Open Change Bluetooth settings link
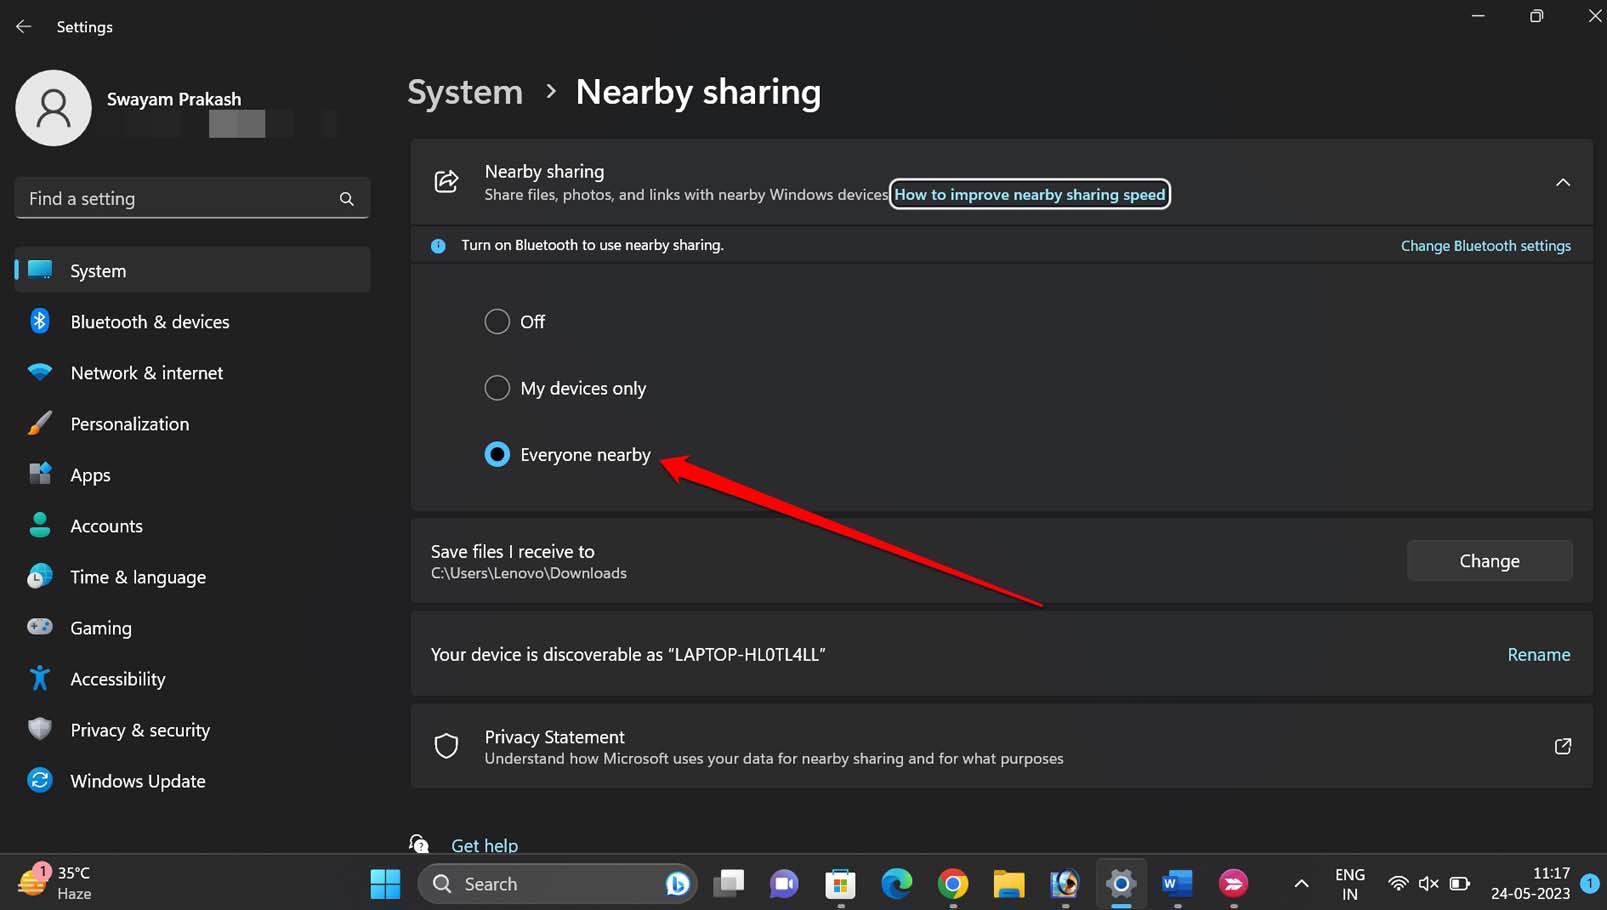This screenshot has height=910, width=1607. [x=1485, y=246]
